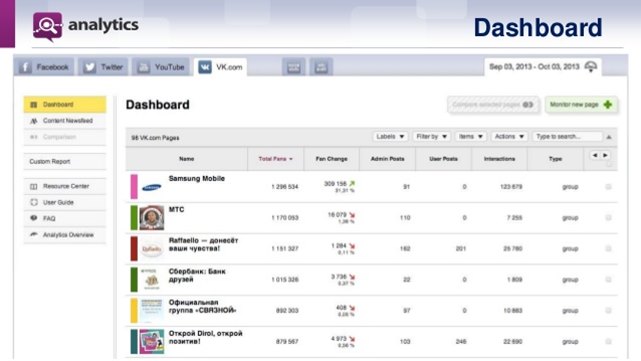Click the date range picker icon

click(591, 66)
